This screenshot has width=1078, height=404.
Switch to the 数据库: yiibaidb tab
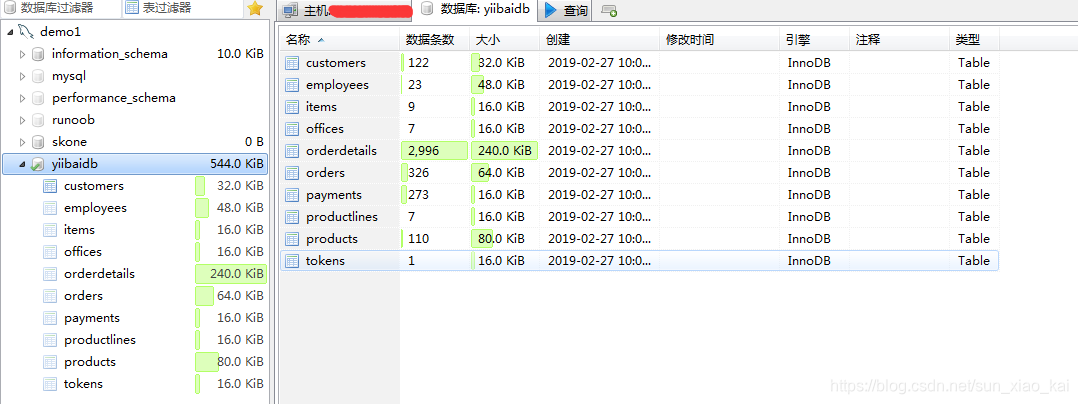476,10
